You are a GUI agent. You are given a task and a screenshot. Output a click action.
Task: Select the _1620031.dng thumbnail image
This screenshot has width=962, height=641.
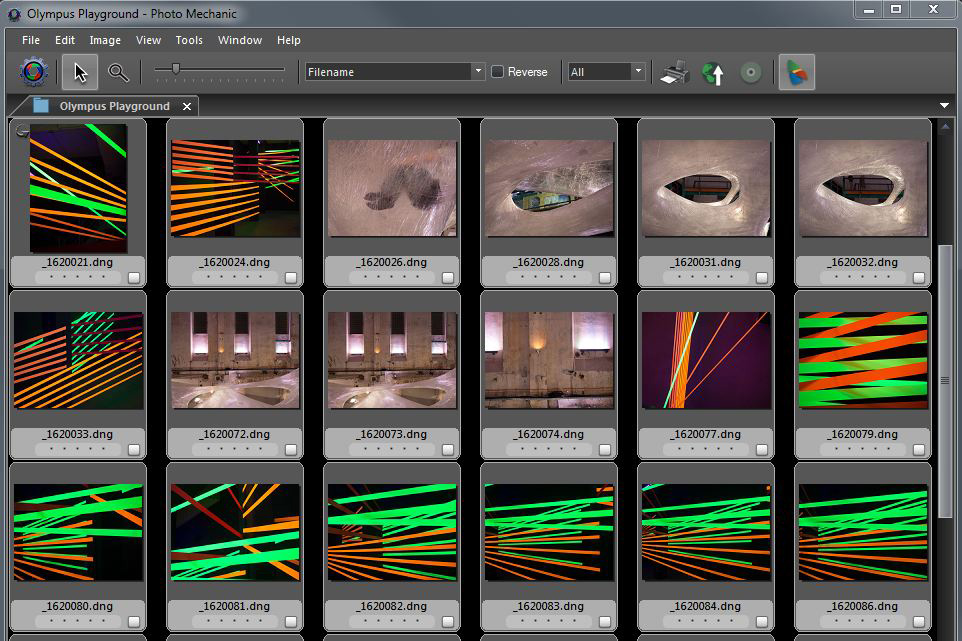pos(706,188)
